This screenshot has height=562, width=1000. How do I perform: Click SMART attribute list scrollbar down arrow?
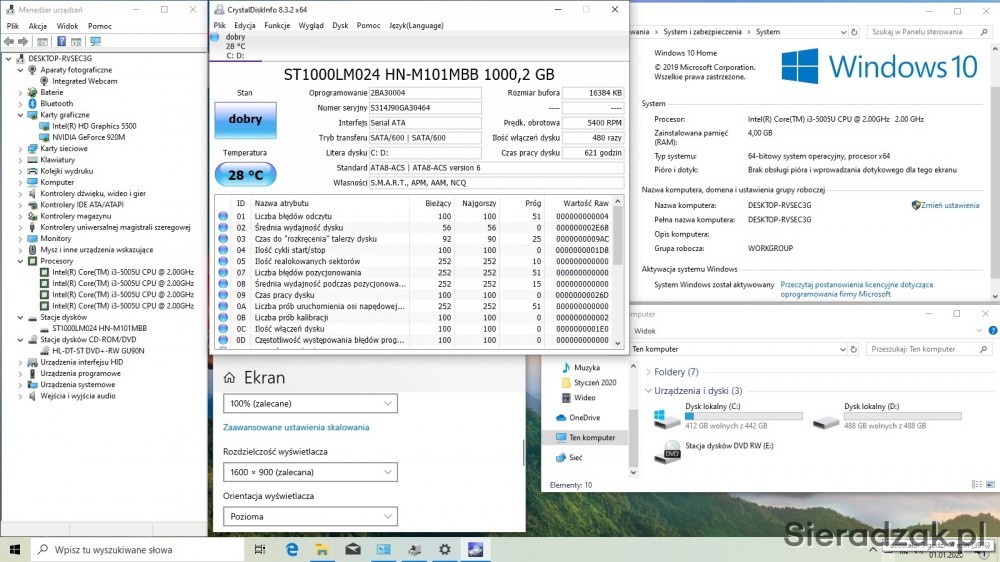617,343
